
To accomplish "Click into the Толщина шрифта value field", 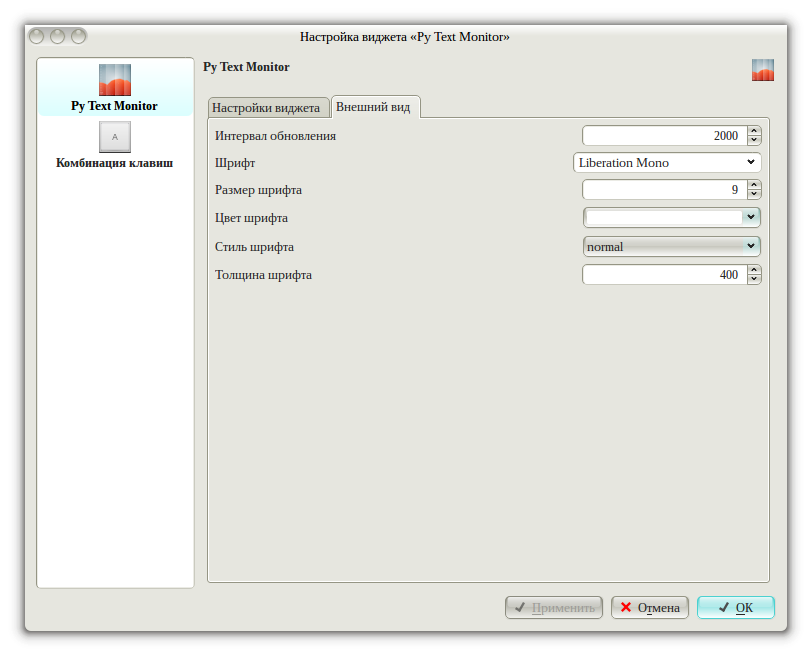I will click(x=663, y=274).
